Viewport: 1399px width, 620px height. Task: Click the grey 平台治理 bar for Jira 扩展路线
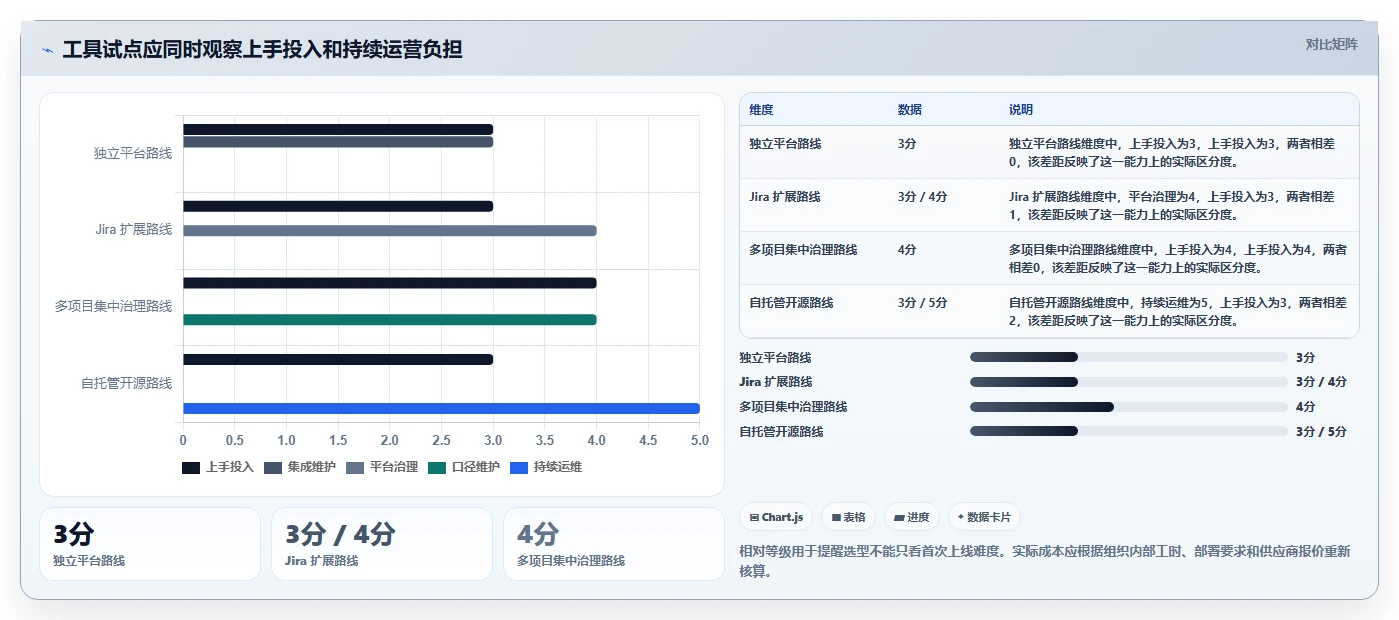tap(389, 231)
